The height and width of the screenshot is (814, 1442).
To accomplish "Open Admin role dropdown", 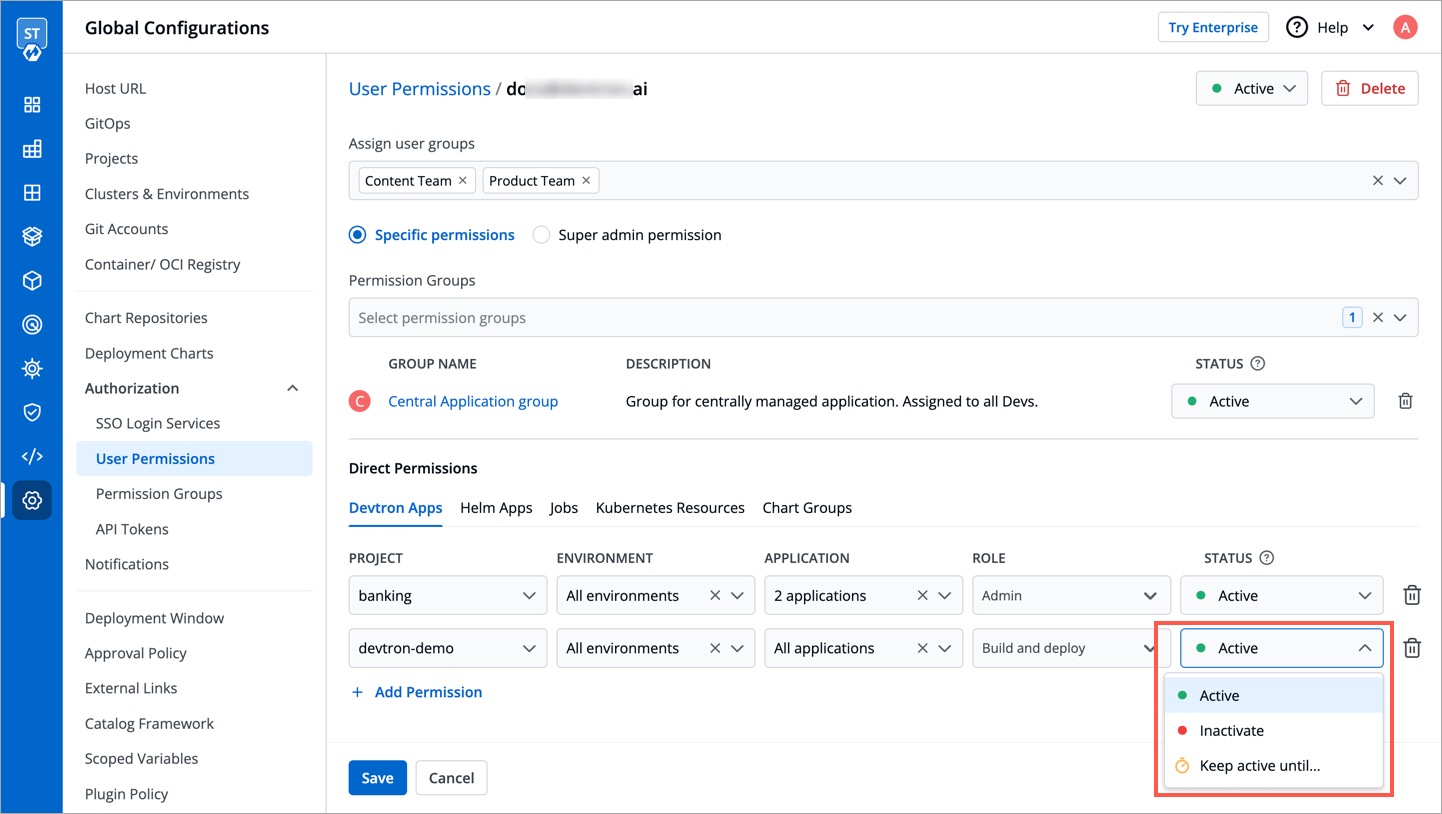I will click(x=1071, y=595).
